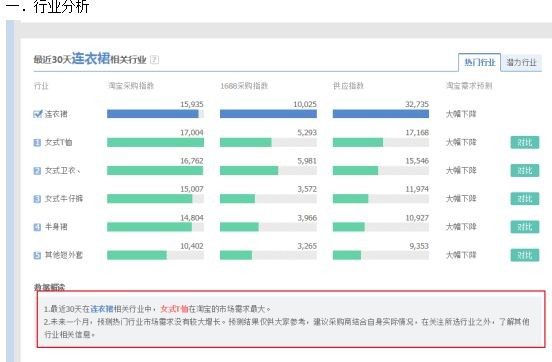Open the 半身裙 industry name

(x=56, y=227)
